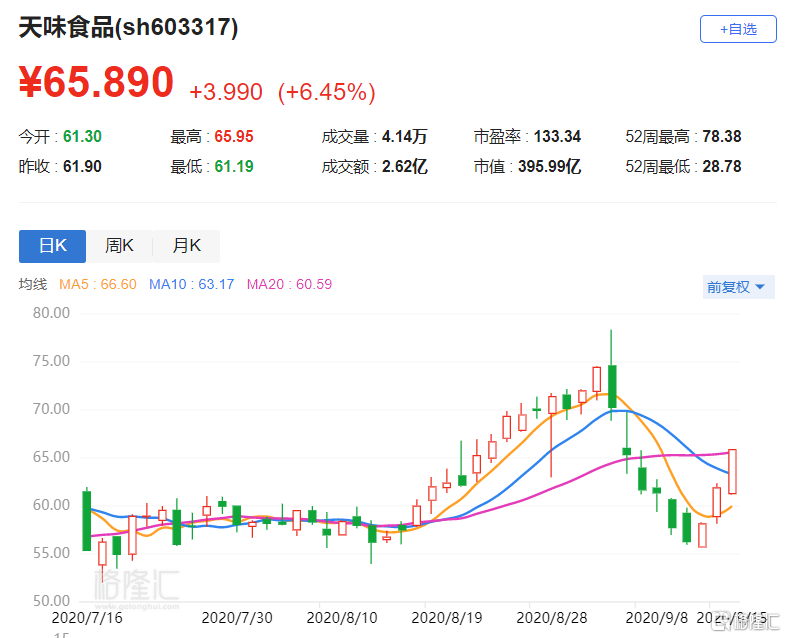Click the 2020/7/16 date axis label

[87, 618]
